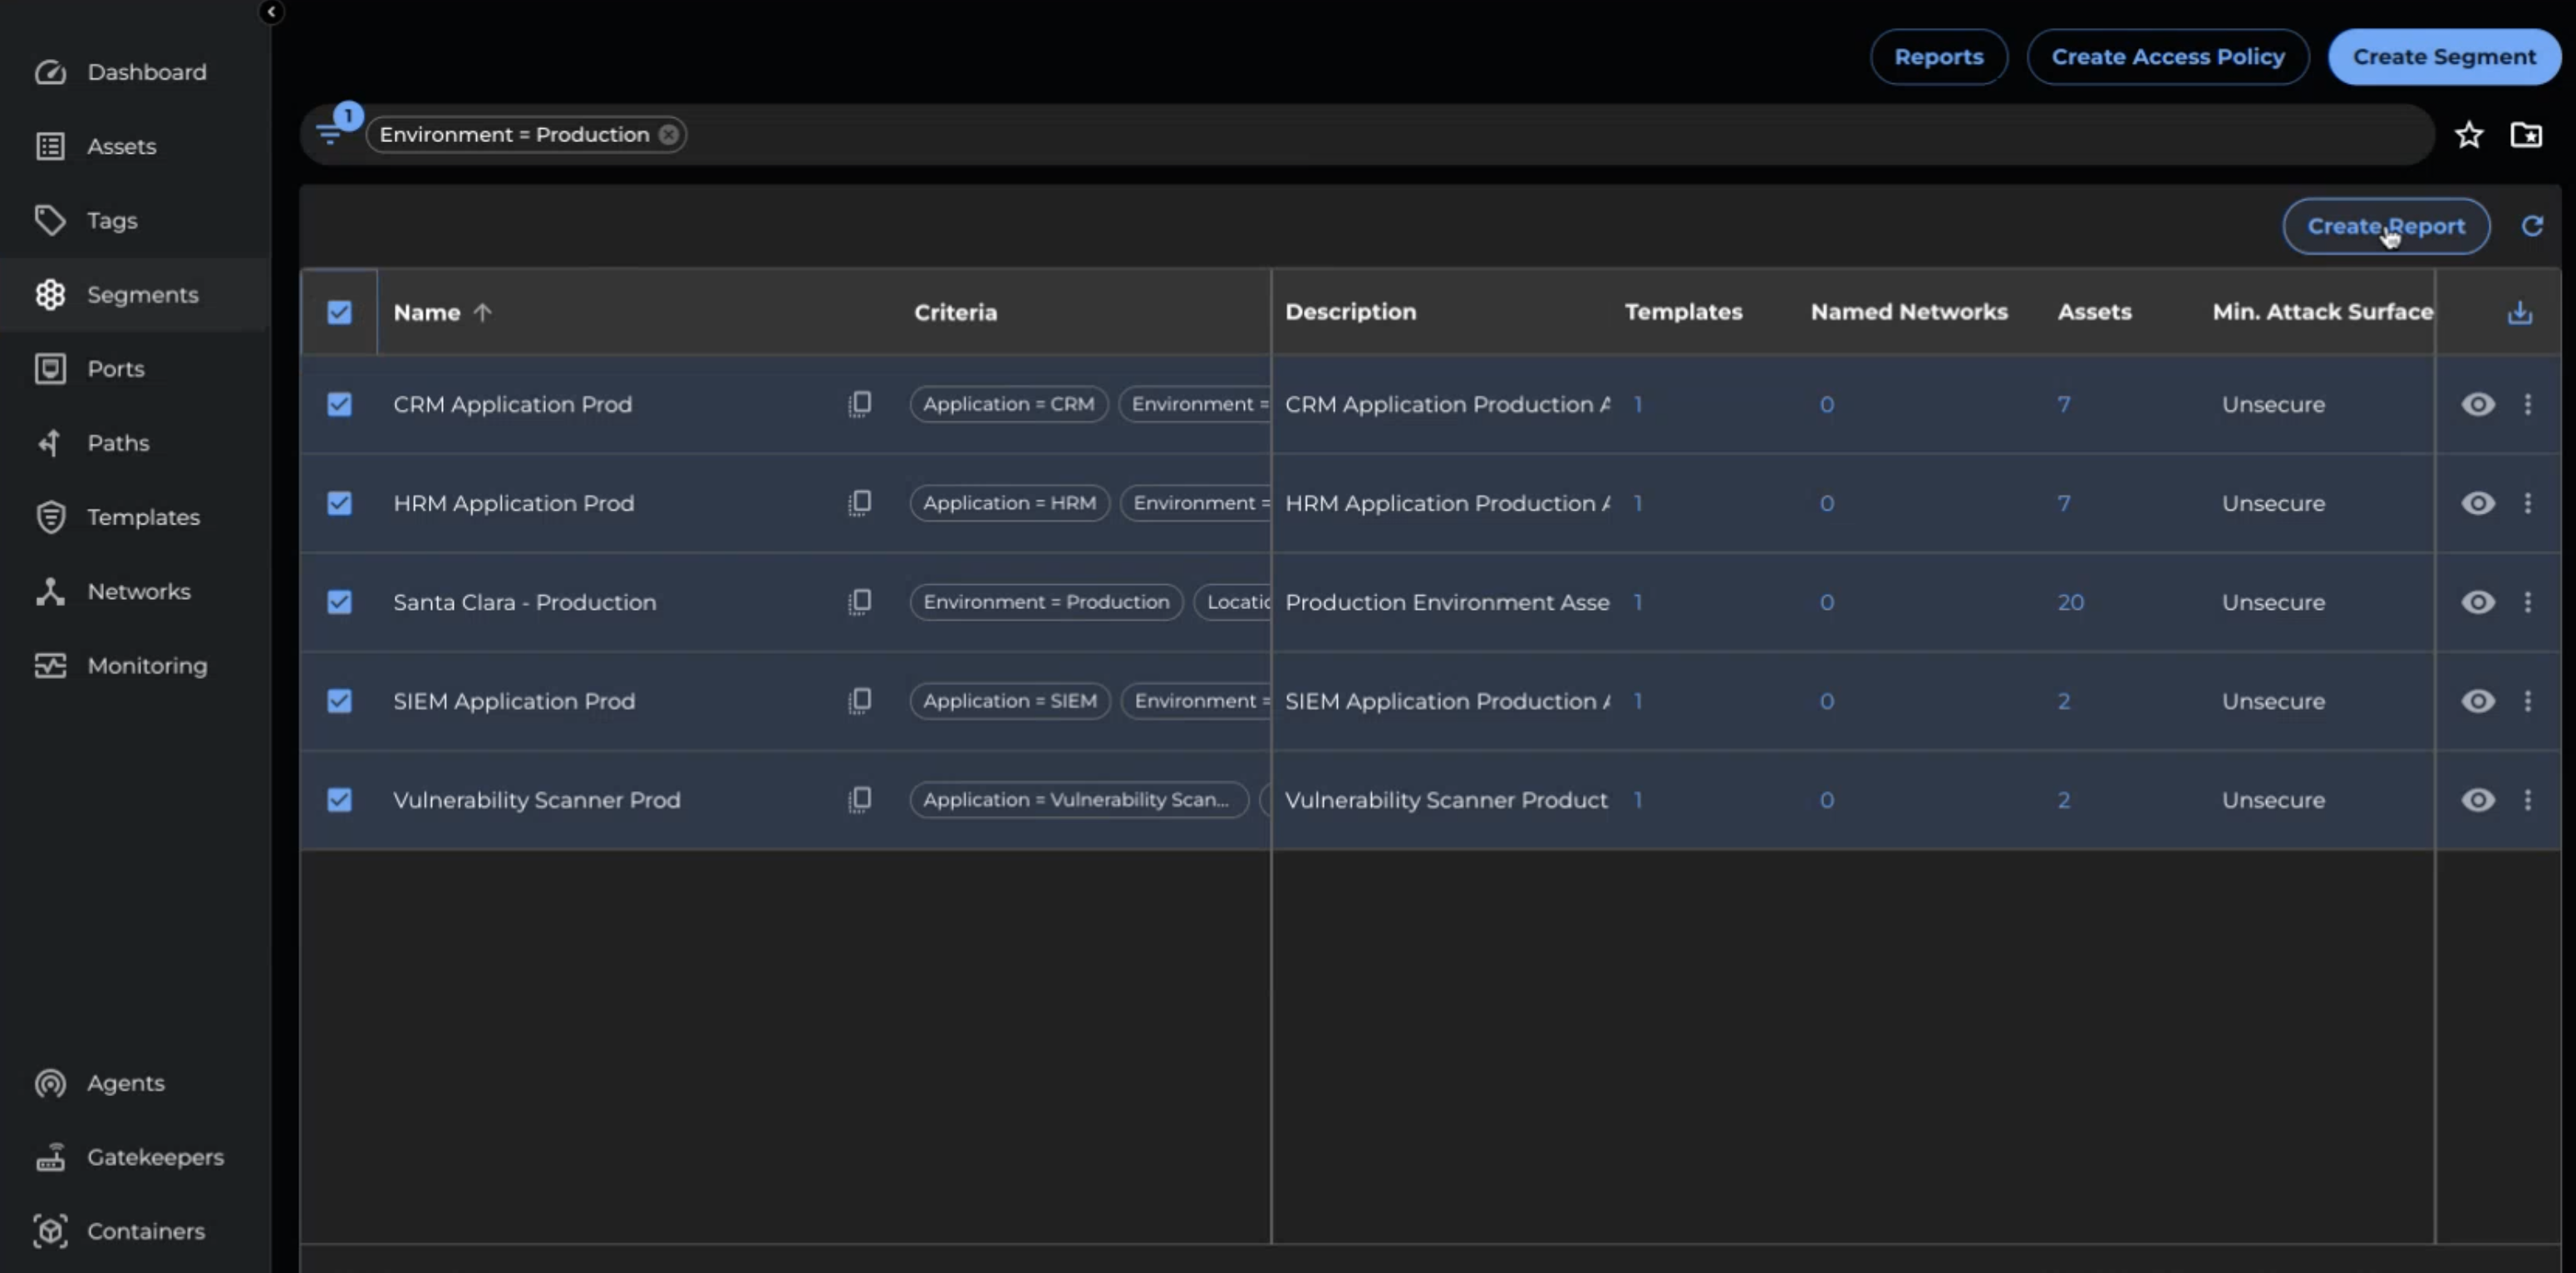The height and width of the screenshot is (1273, 2576).
Task: Sort the table by the Name column
Action: [428, 312]
